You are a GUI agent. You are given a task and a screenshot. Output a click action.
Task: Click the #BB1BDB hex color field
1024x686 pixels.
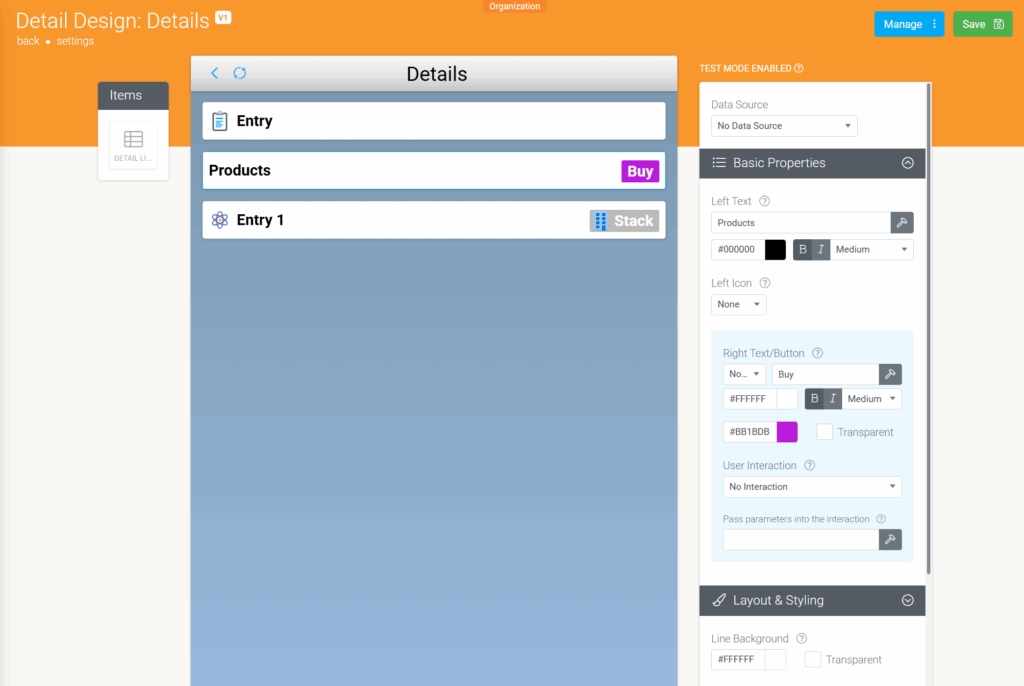750,432
